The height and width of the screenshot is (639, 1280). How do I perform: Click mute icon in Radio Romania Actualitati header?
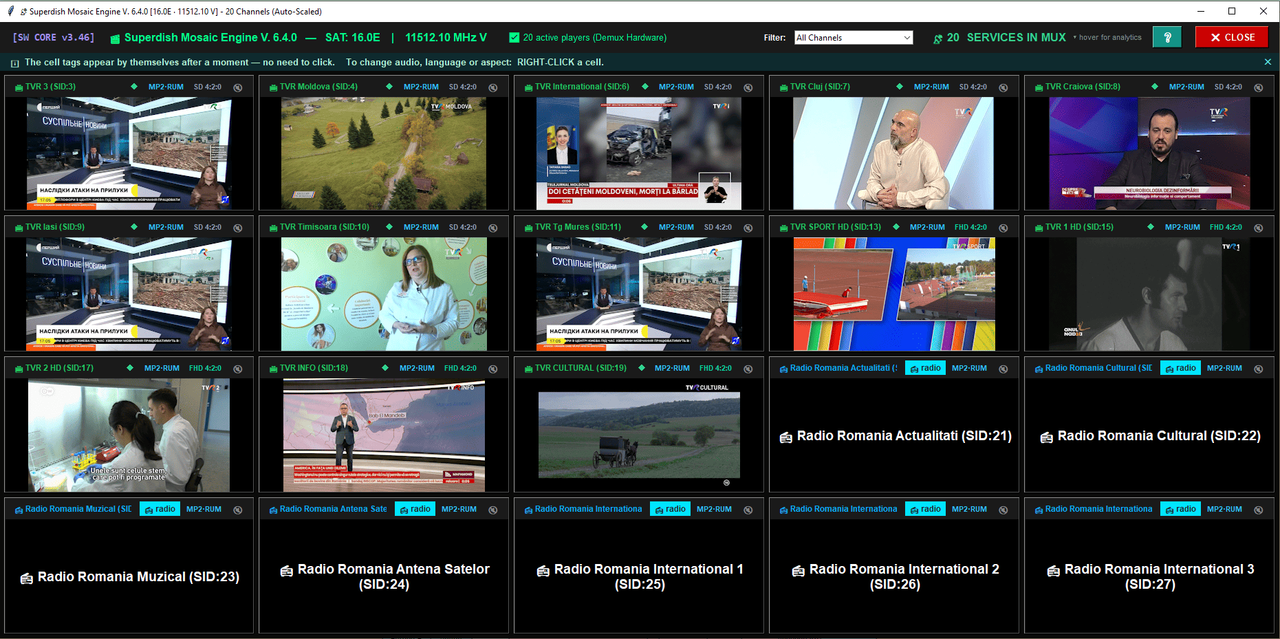1003,368
